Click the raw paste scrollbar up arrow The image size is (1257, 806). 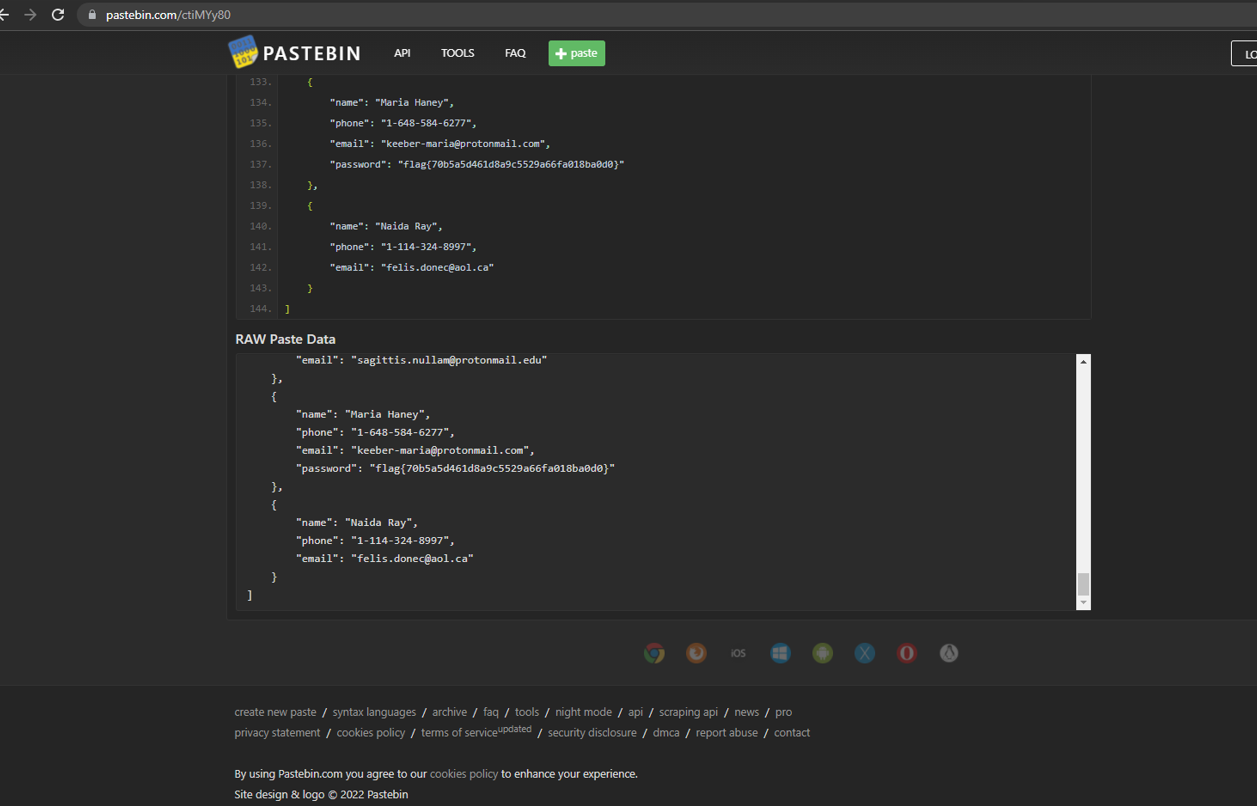tap(1083, 362)
